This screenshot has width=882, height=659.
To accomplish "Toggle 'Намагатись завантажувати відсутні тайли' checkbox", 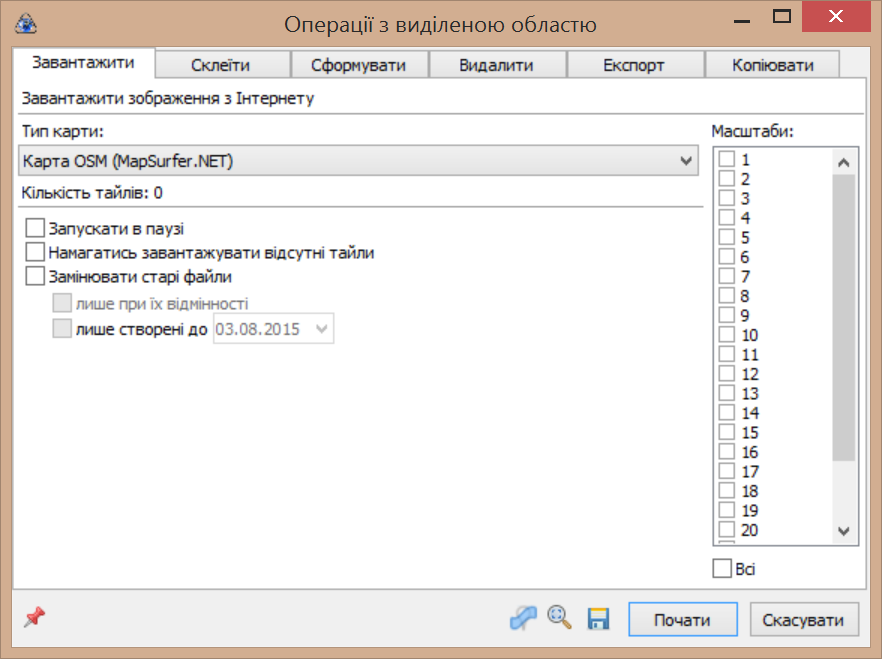I will 36,253.
